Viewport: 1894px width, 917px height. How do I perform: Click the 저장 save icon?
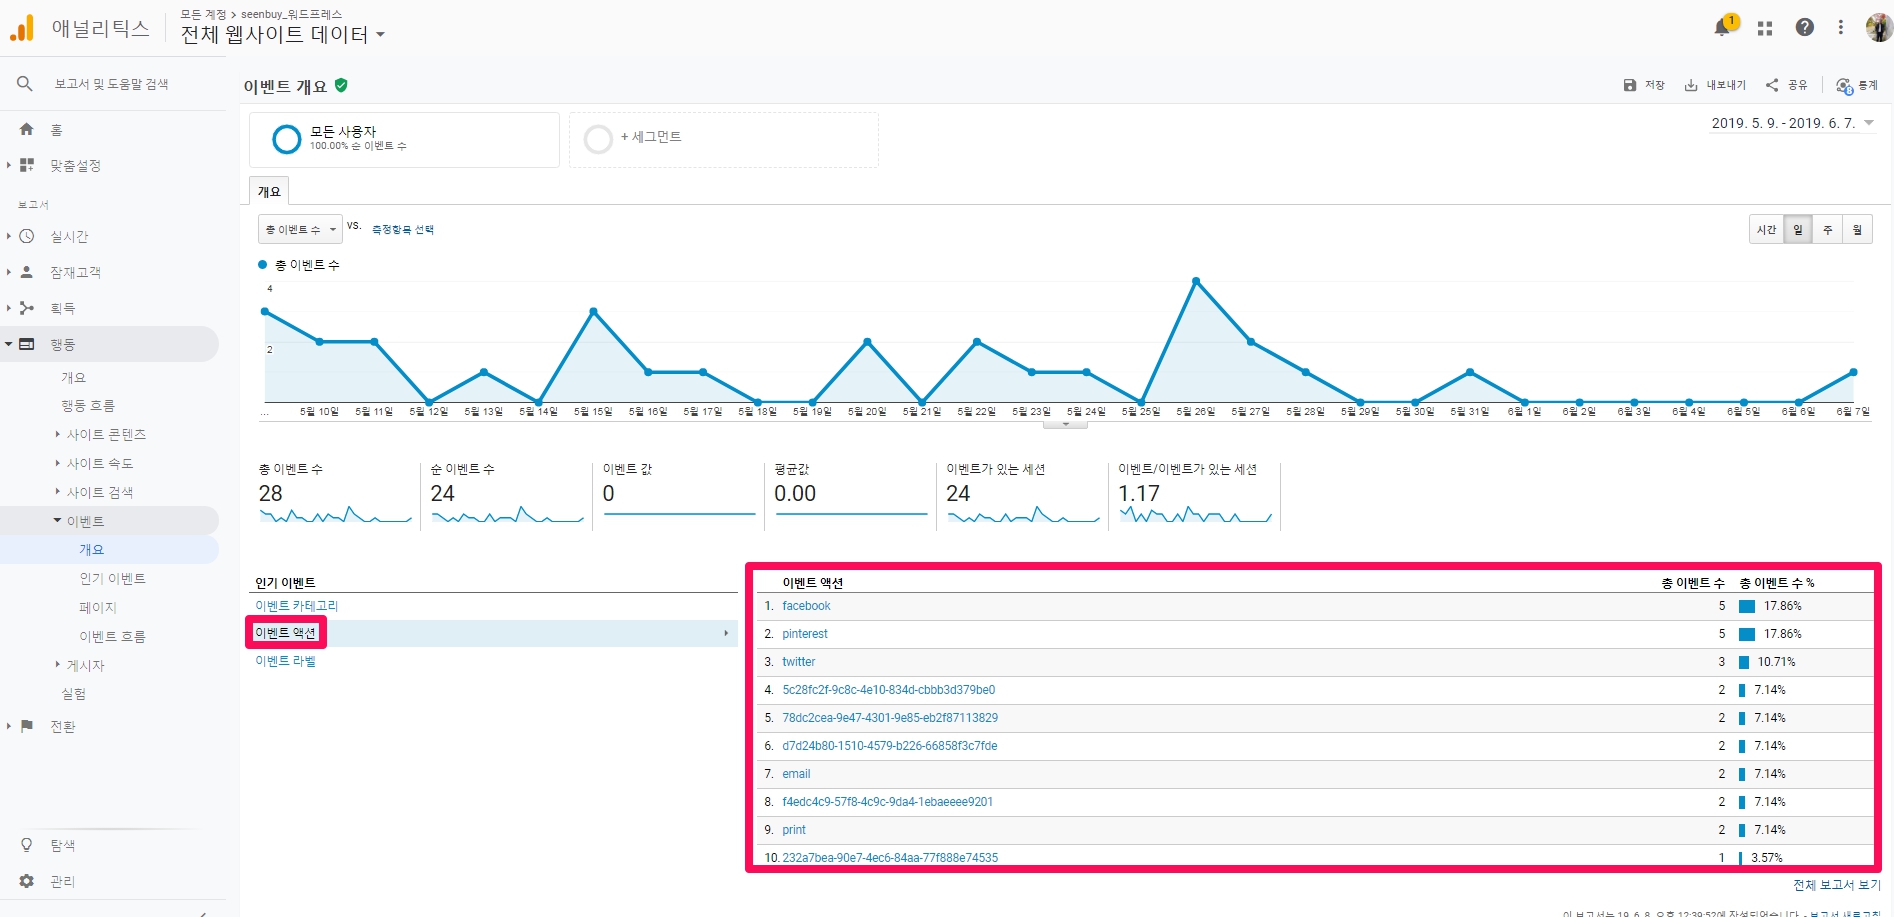click(x=1630, y=85)
